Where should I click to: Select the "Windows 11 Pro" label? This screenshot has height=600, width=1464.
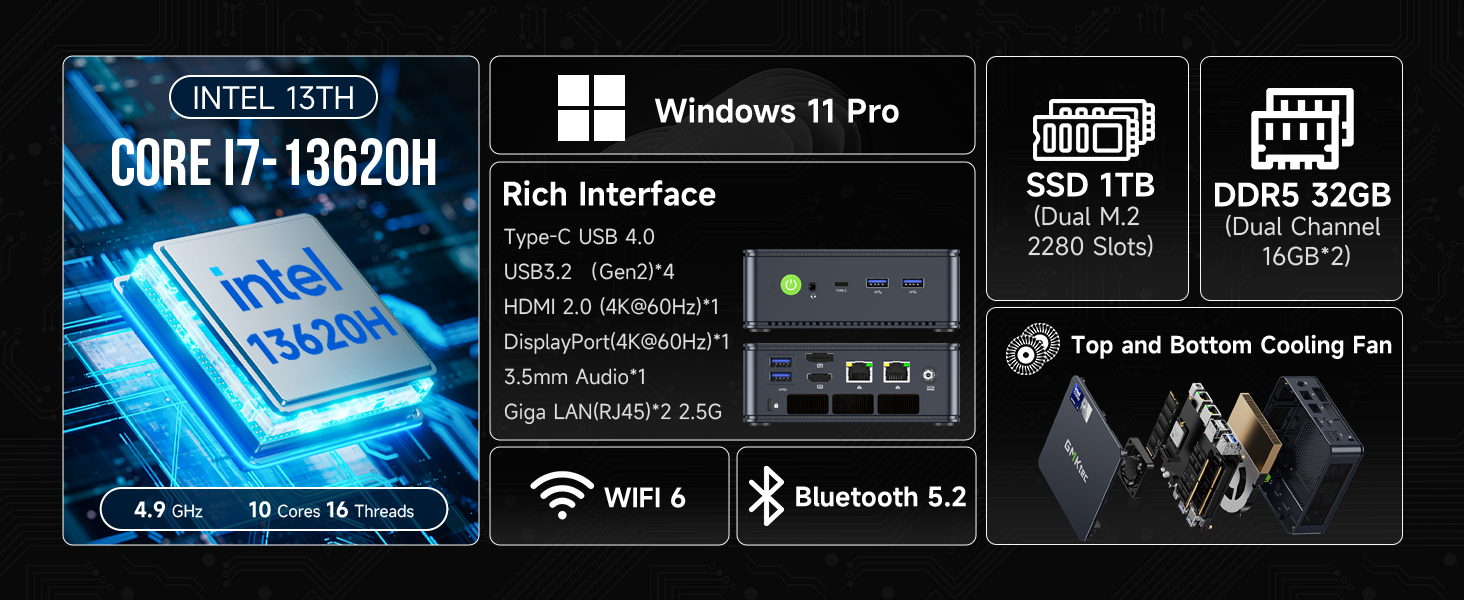777,111
